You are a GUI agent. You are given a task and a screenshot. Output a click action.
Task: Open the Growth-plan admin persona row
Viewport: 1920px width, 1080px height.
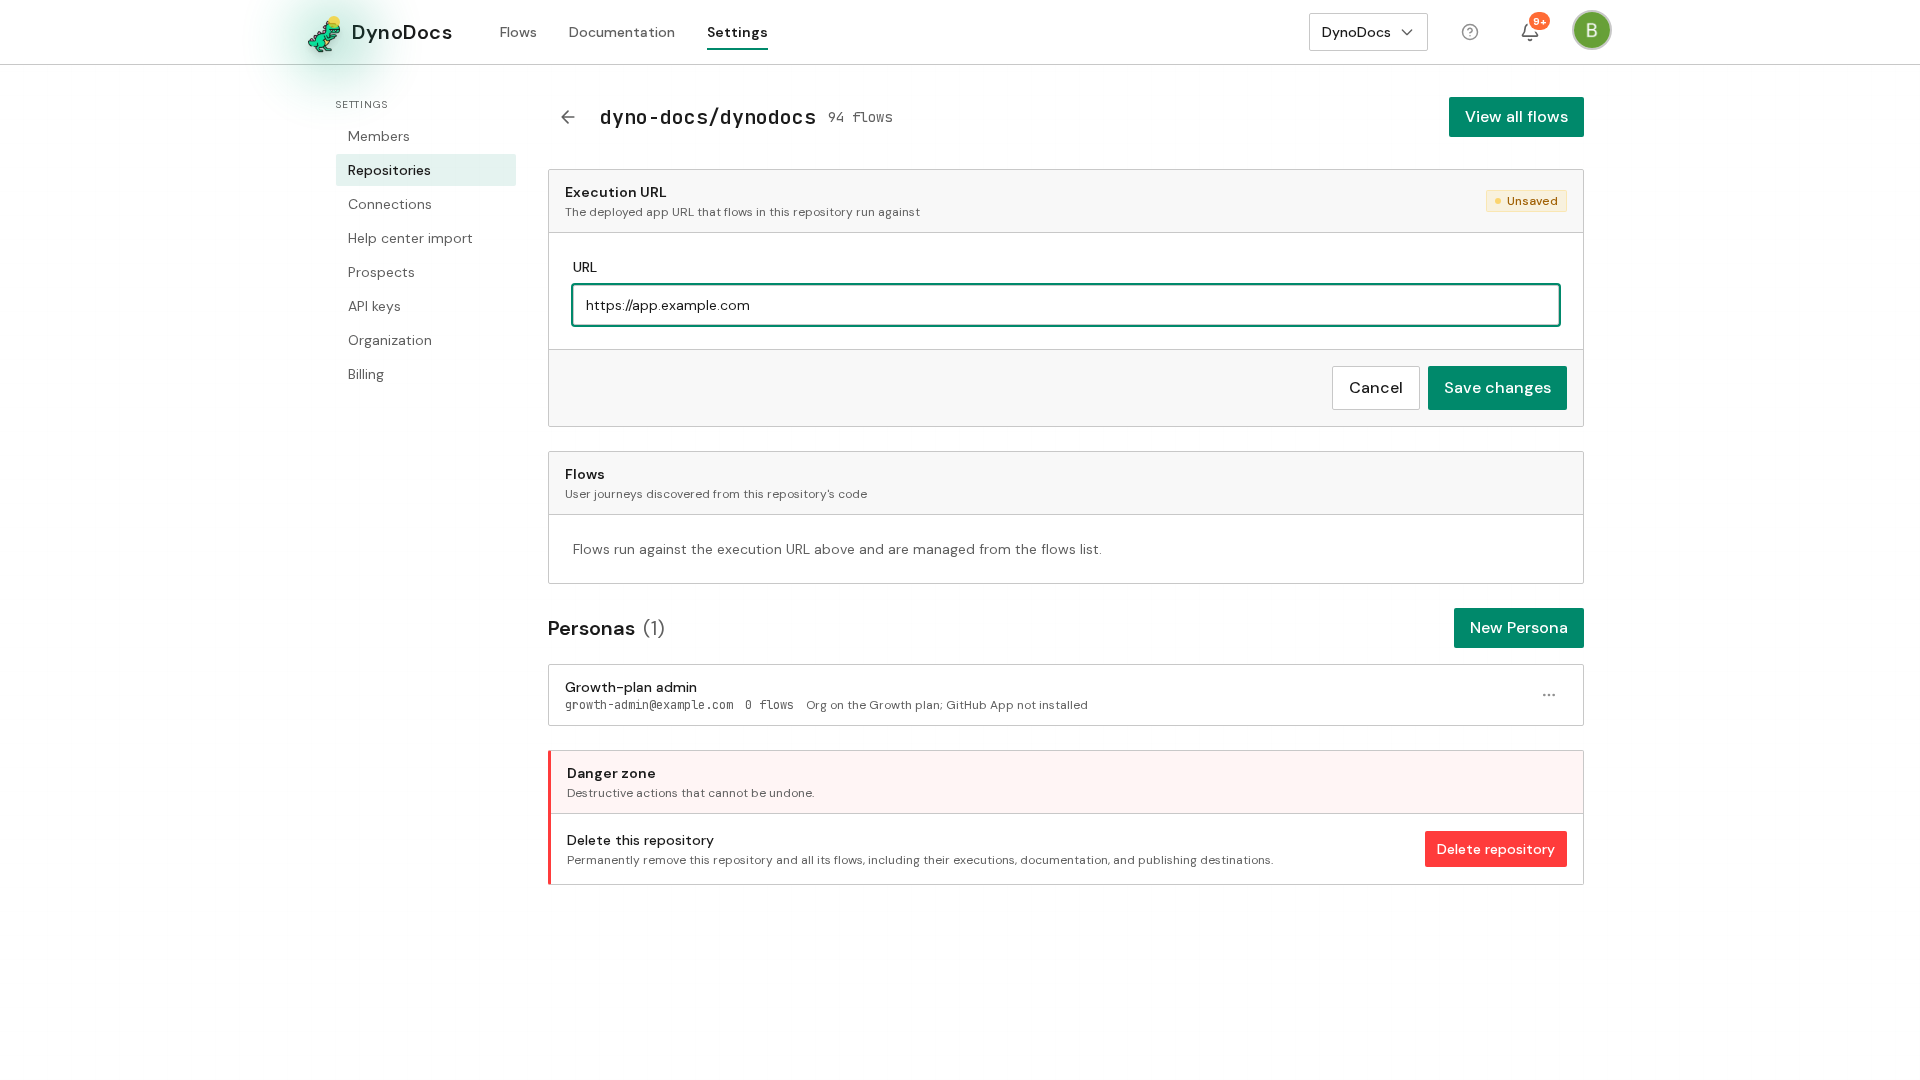click(x=1066, y=695)
